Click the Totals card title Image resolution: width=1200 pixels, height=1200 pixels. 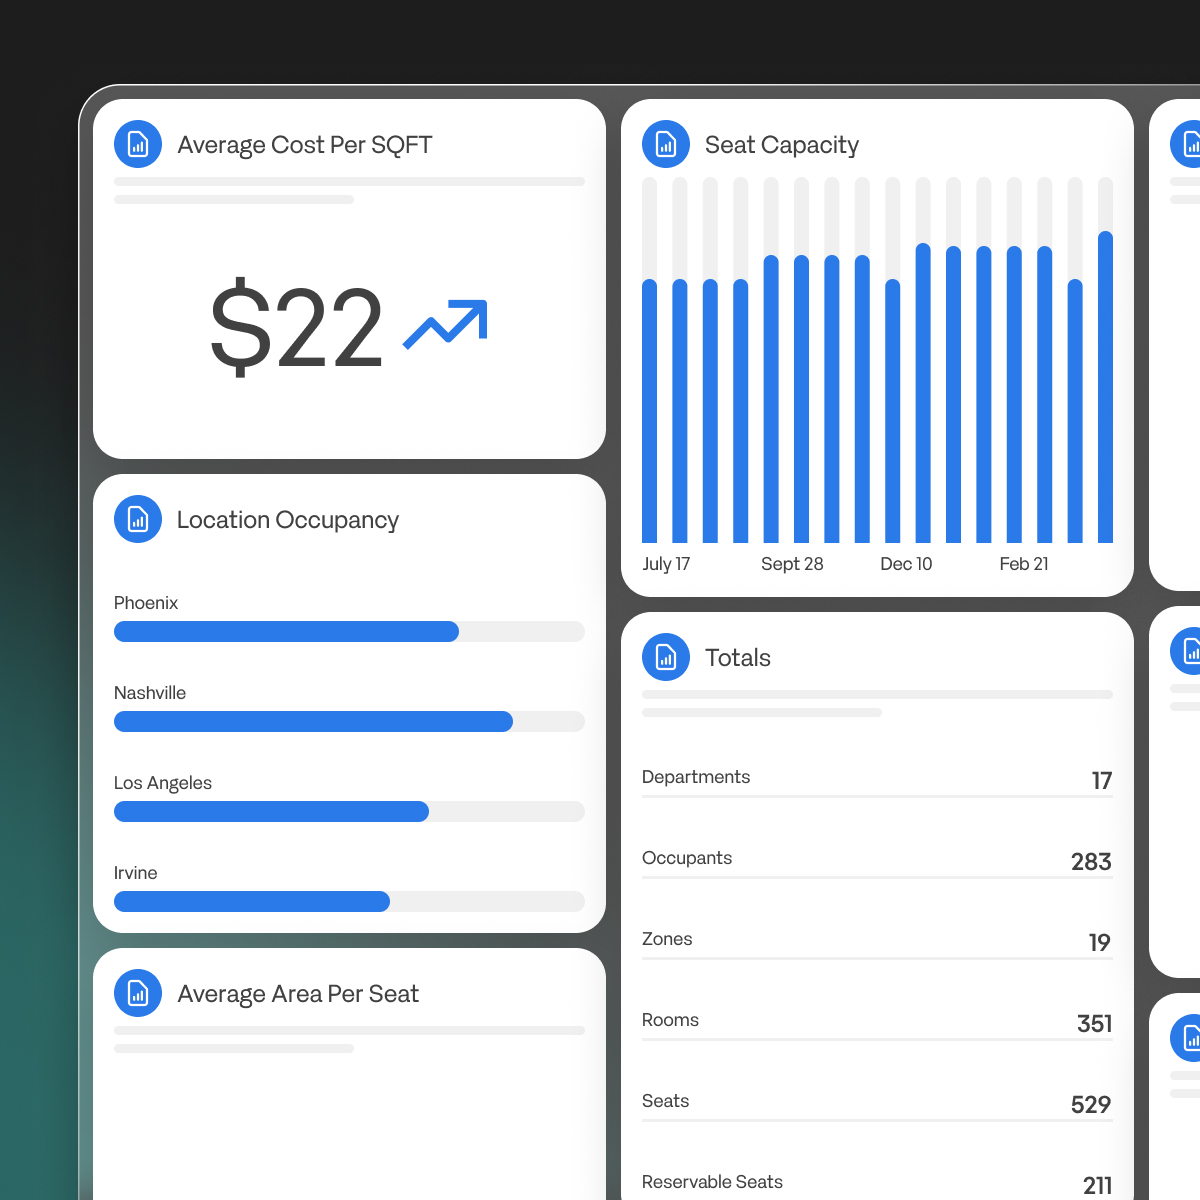[738, 658]
